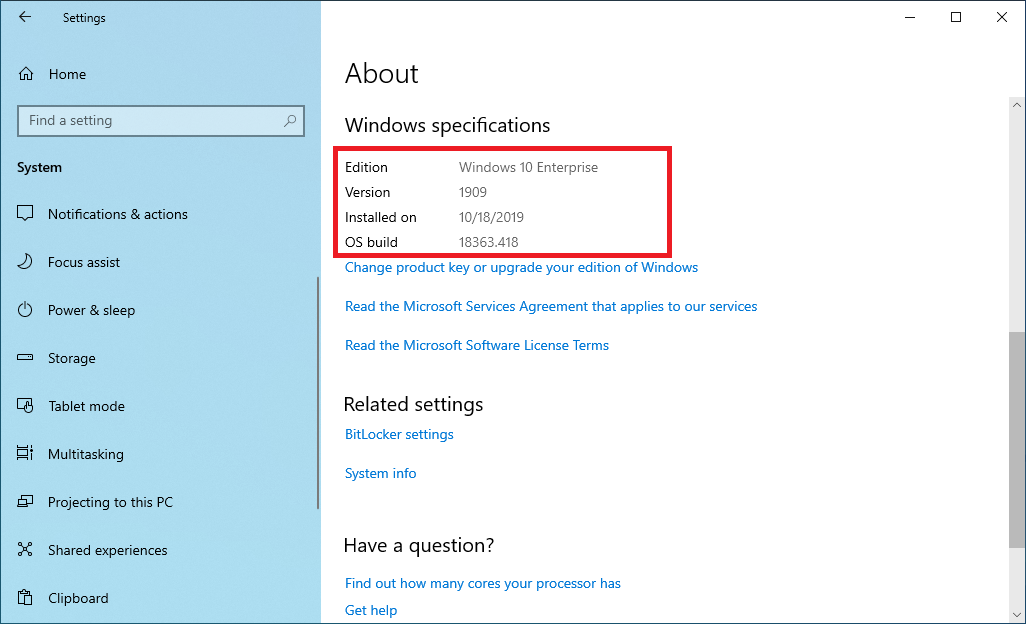The height and width of the screenshot is (624, 1026).
Task: Open System info
Action: click(380, 473)
